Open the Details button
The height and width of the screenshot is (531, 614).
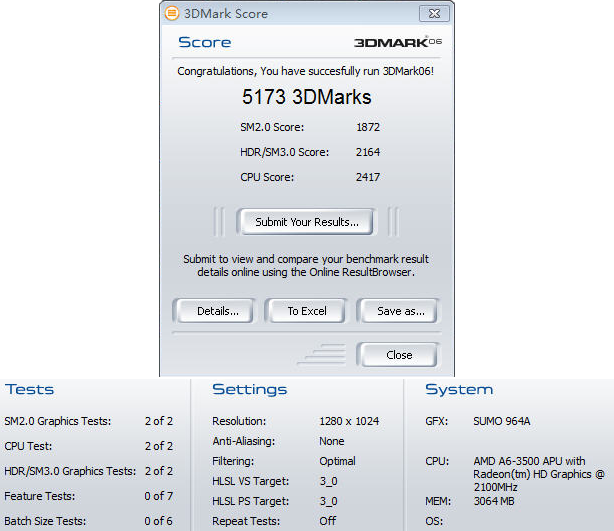click(217, 311)
